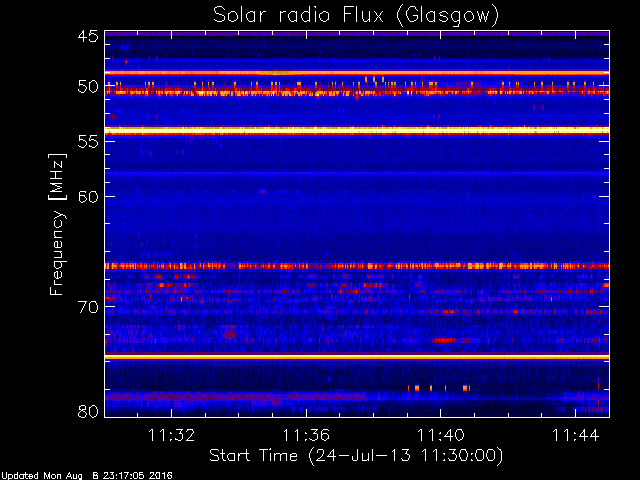Click the "Updated Mon Aug 8 23:17:05 2016" timestamp
Viewport: 640px width, 480px height.
coord(86,476)
